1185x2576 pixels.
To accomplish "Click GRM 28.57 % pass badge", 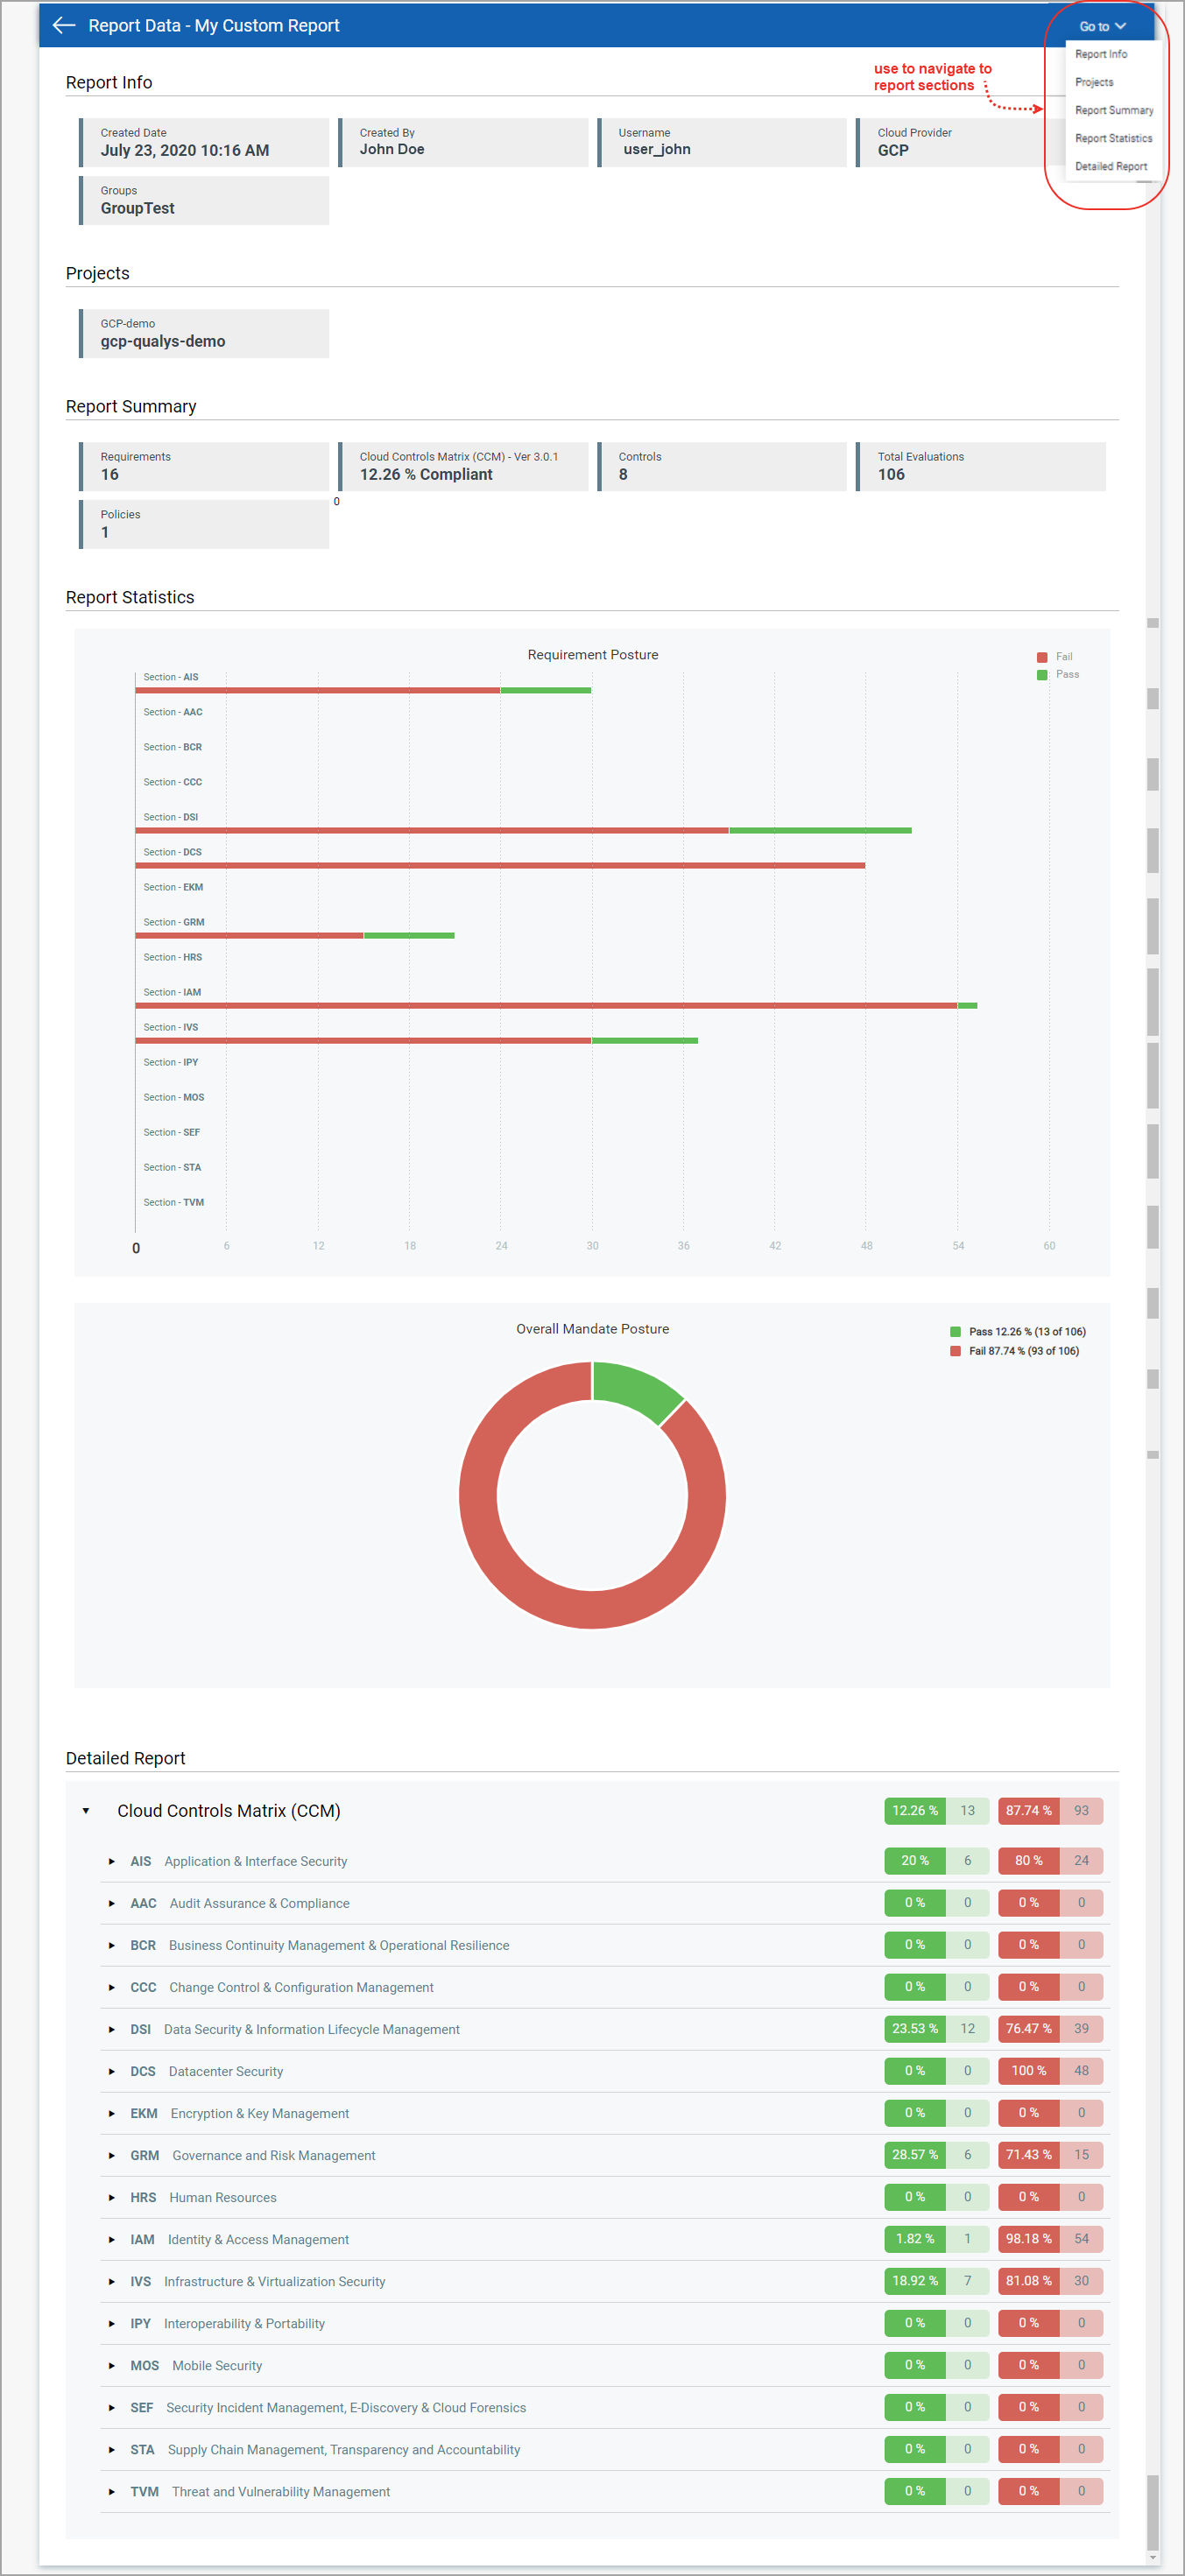I will [x=915, y=2154].
